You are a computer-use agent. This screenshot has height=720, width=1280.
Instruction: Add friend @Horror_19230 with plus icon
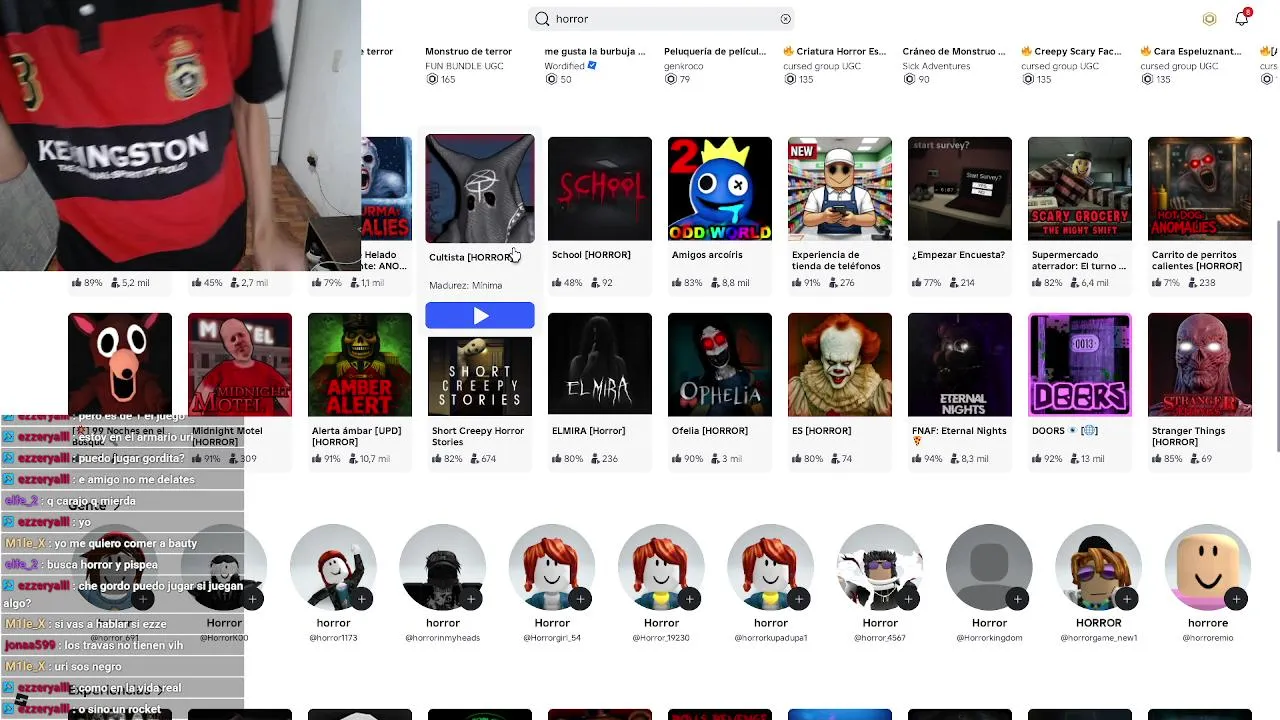689,599
